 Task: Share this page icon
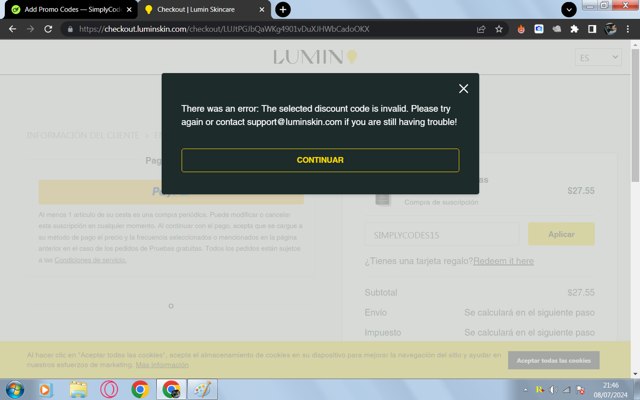coord(481,29)
